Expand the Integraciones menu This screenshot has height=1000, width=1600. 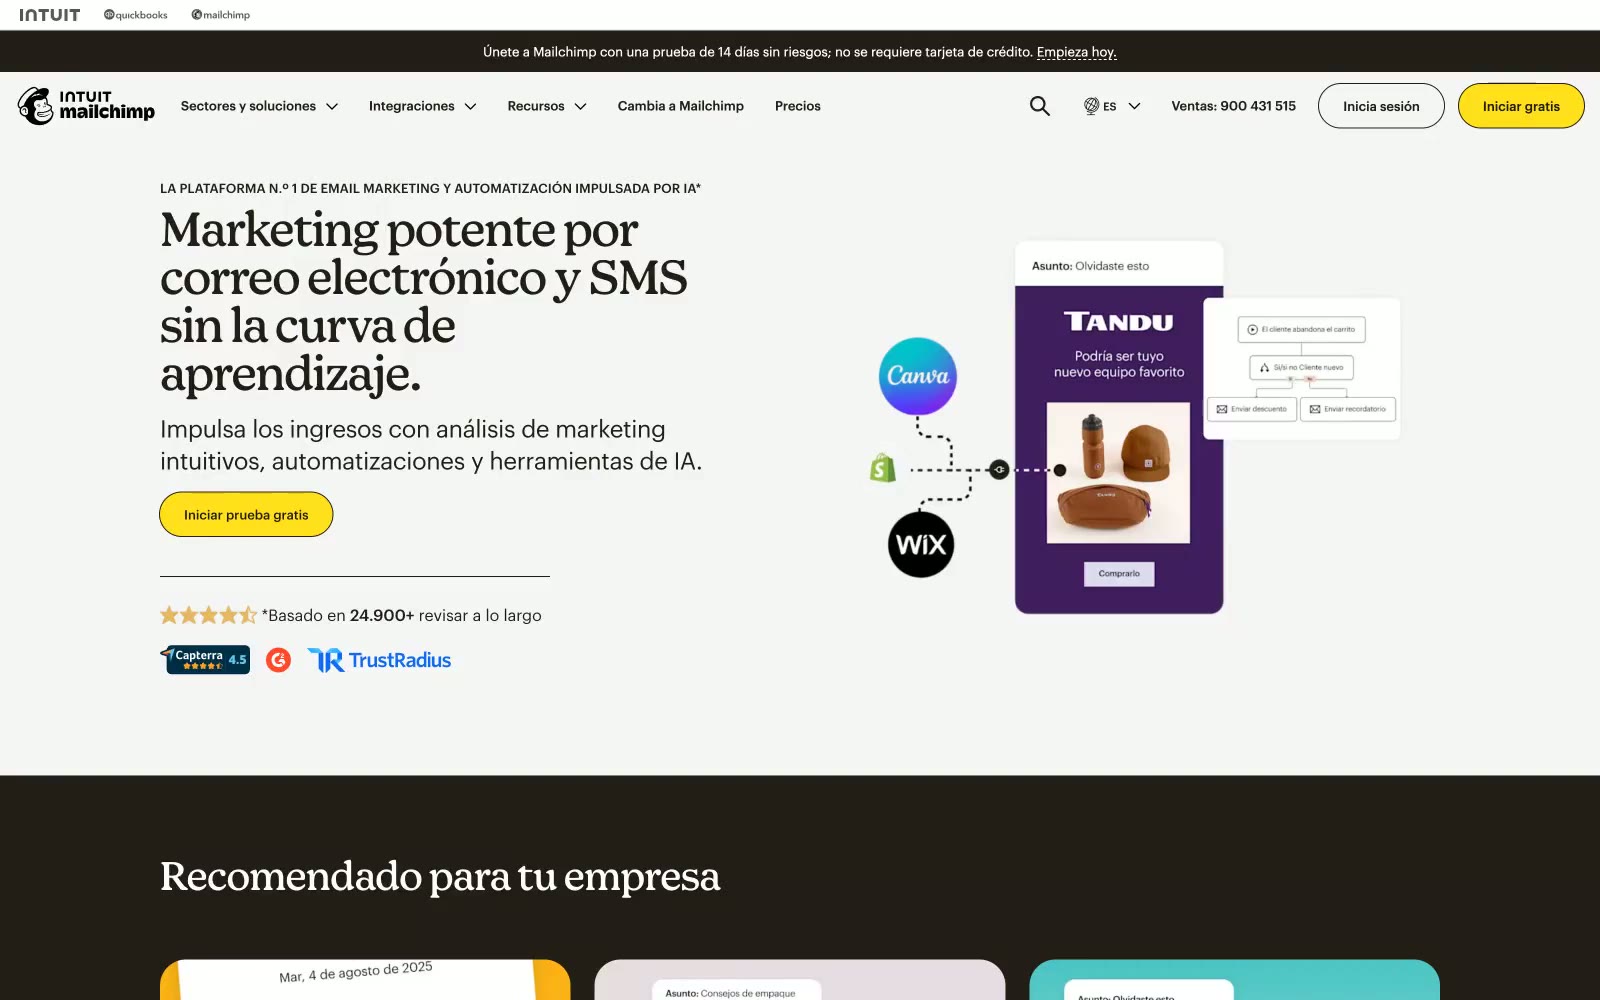(x=423, y=106)
